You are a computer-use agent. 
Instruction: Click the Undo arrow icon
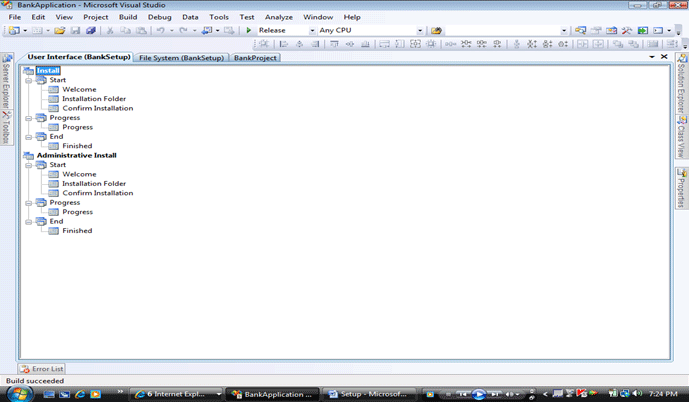(x=161, y=30)
